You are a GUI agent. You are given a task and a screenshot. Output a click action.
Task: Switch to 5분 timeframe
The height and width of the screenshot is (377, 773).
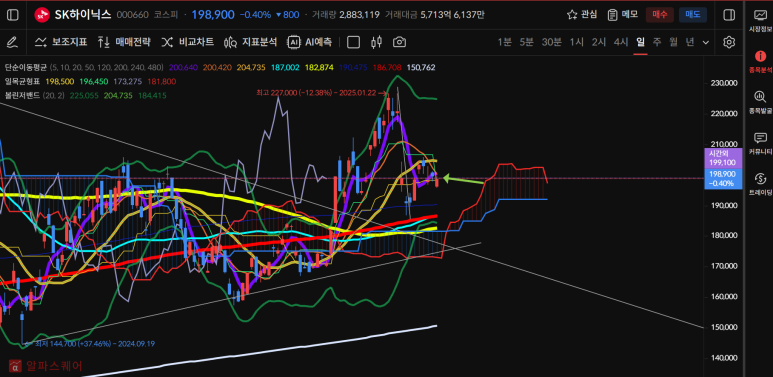(x=526, y=42)
